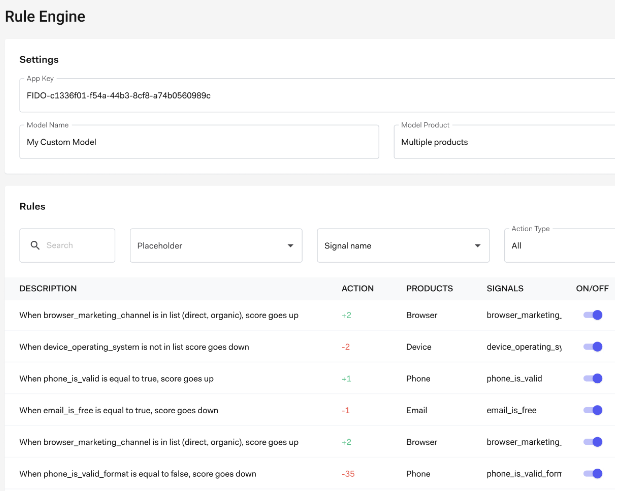The height and width of the screenshot is (491, 628).
Task: Click the ACTION column header
Action: click(x=357, y=289)
